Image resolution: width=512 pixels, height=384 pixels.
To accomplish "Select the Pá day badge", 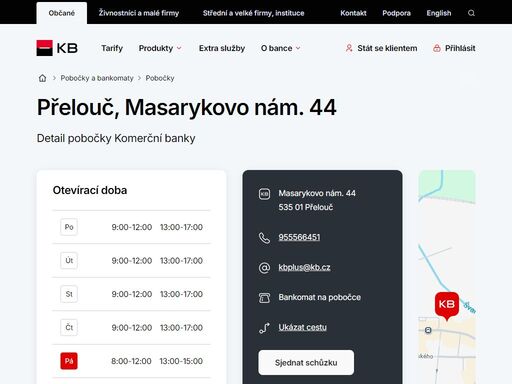I will tap(69, 361).
